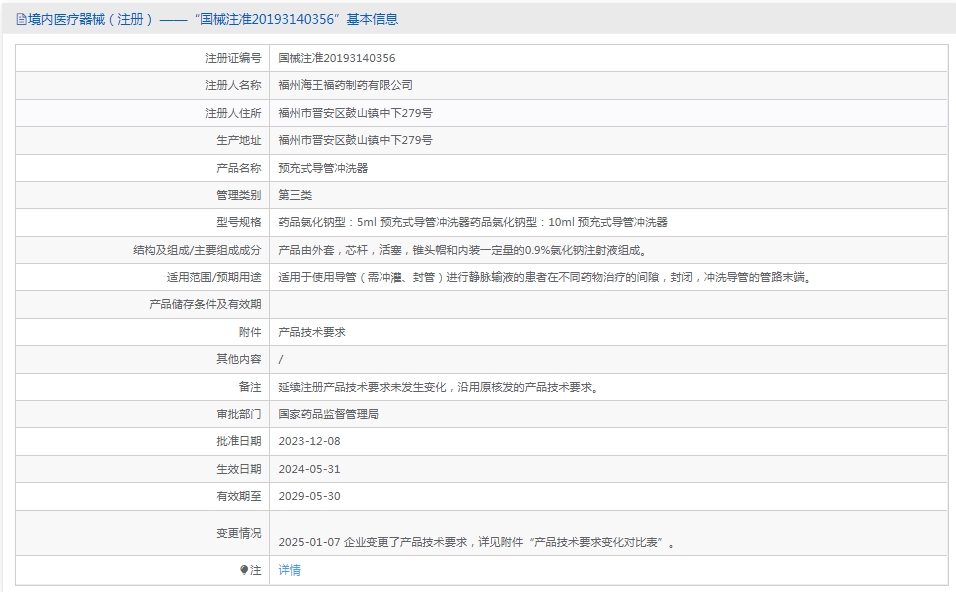Click the 管理类别 row label
Screen dimensions: 956x592
pyautogui.click(x=238, y=195)
